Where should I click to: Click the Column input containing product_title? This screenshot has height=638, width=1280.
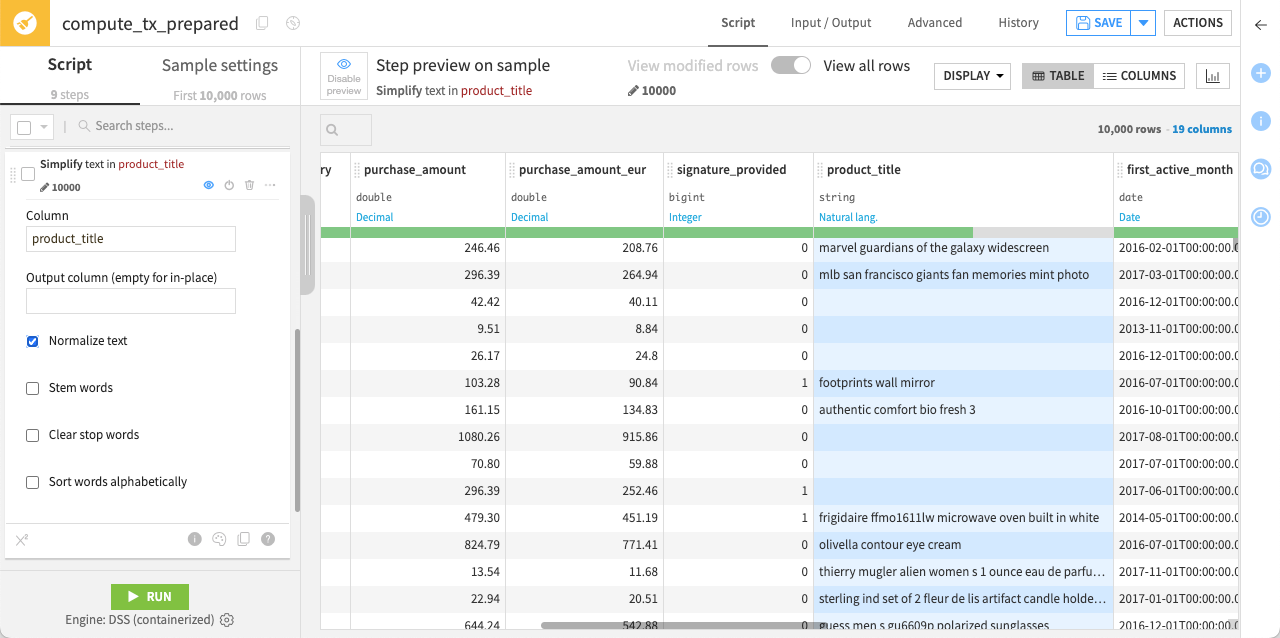[x=131, y=239]
